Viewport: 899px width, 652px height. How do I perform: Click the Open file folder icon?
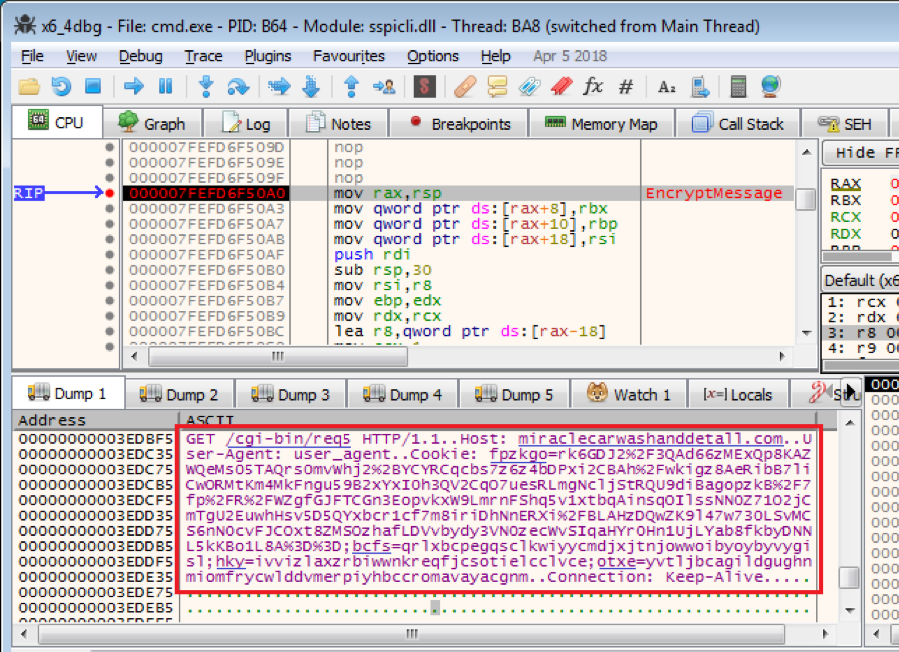[x=29, y=87]
